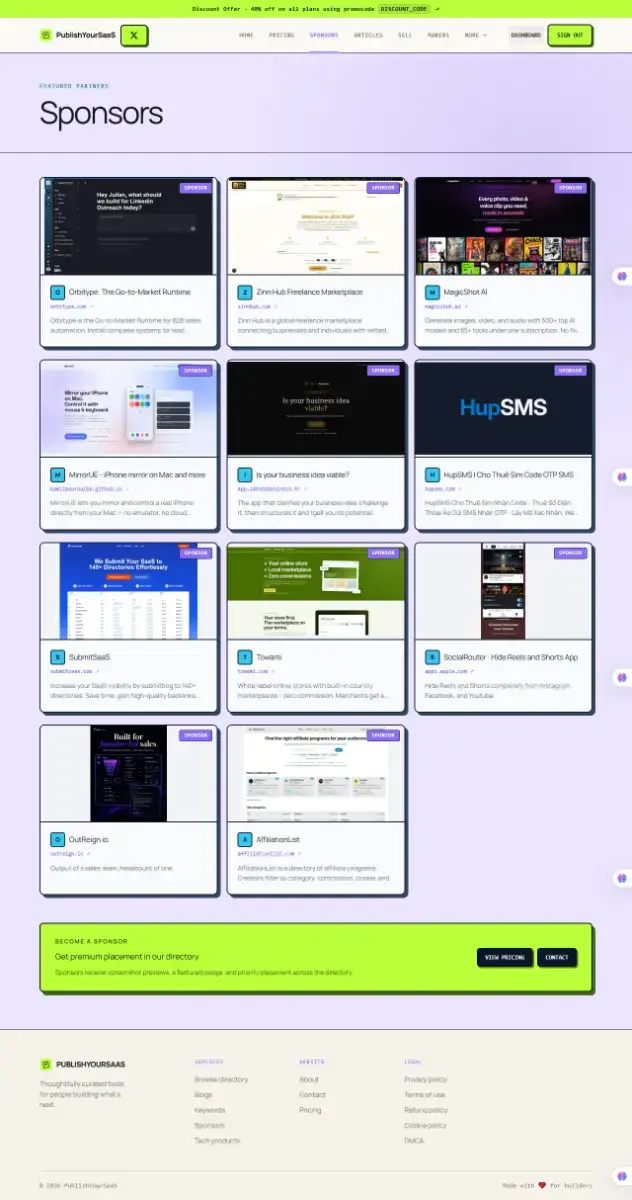Click the View Pricing button
The height and width of the screenshot is (1200, 632).
coord(505,957)
